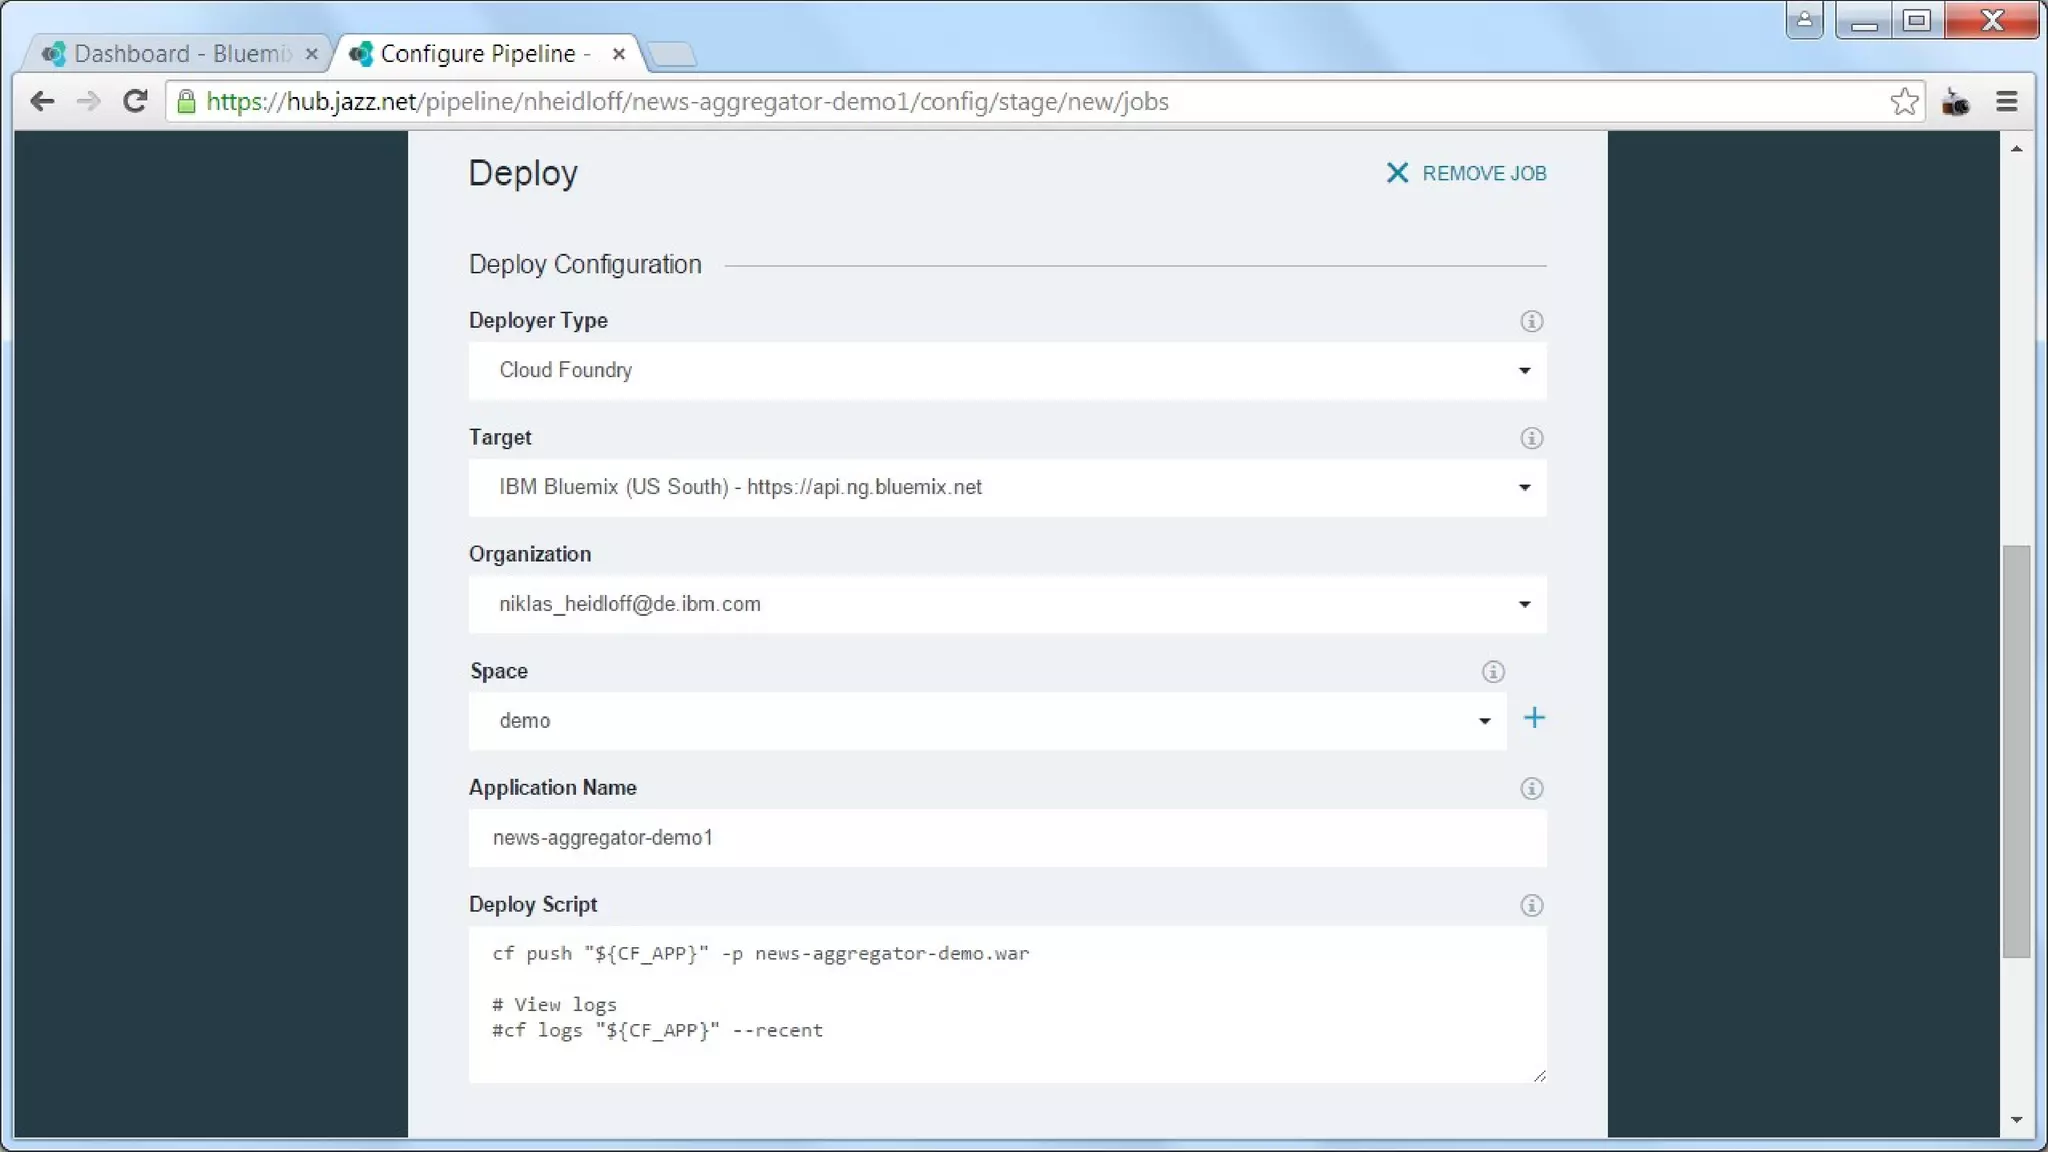Open Chrome hamburger menu
The height and width of the screenshot is (1152, 2048).
2006,102
